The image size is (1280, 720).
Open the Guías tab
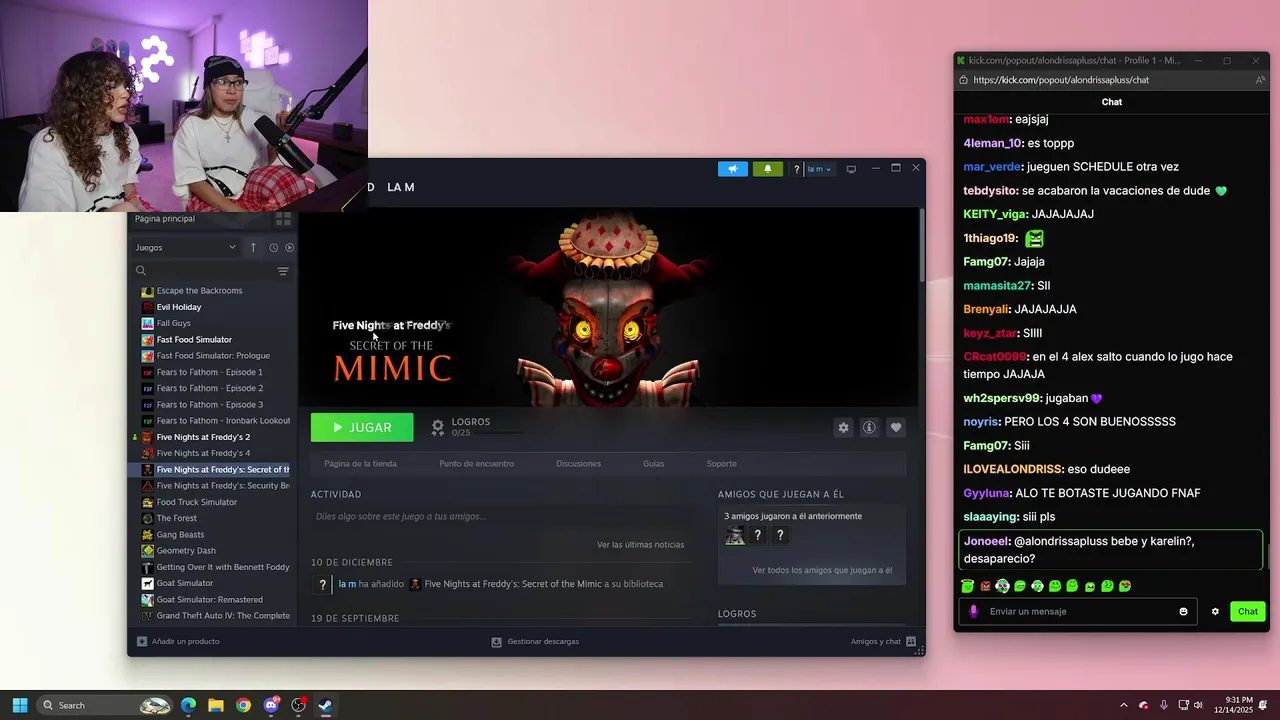tap(654, 464)
